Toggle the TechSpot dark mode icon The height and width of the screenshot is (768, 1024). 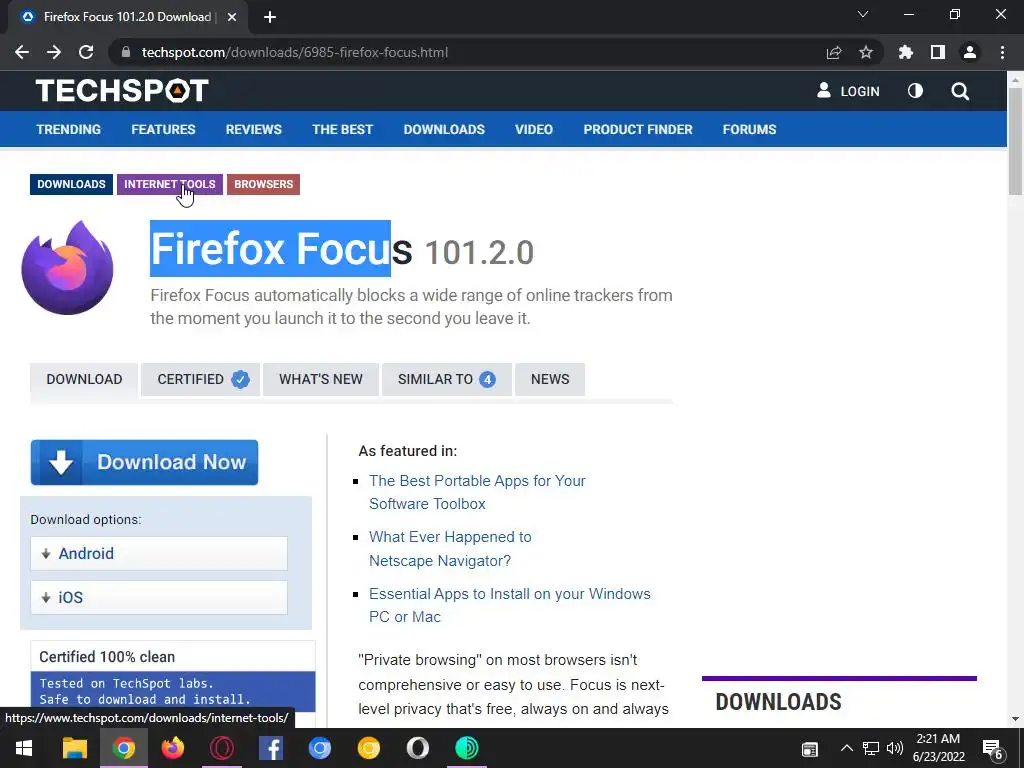916,91
